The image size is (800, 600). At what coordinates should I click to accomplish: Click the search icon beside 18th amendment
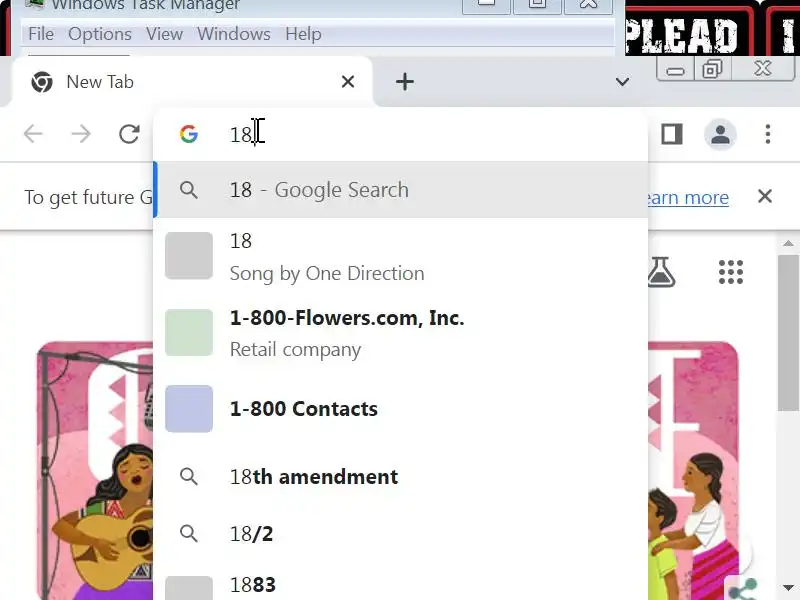pos(189,477)
